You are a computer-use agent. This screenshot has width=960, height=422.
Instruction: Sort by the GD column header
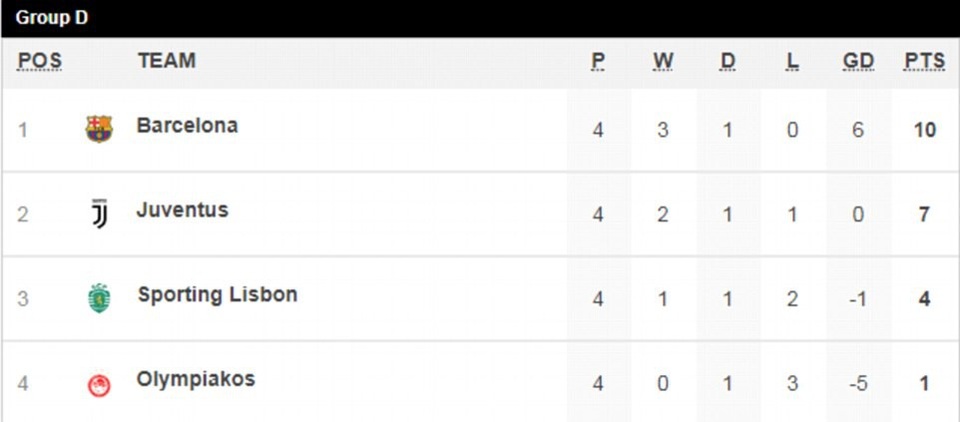(858, 61)
